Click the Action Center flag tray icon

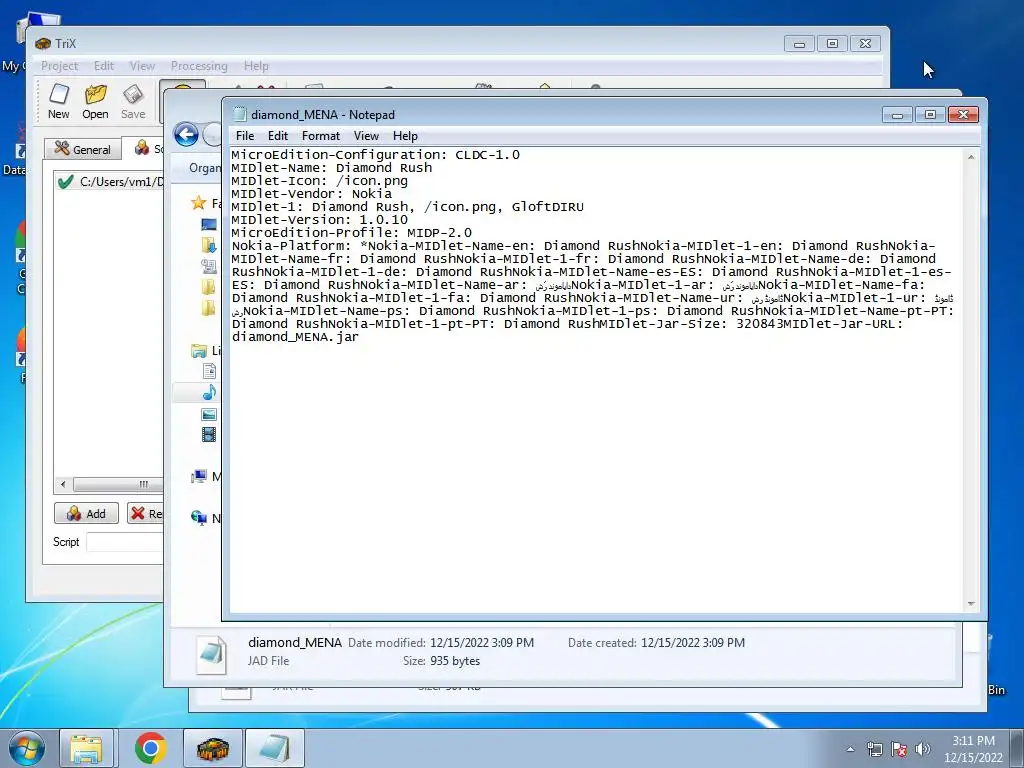coord(899,749)
